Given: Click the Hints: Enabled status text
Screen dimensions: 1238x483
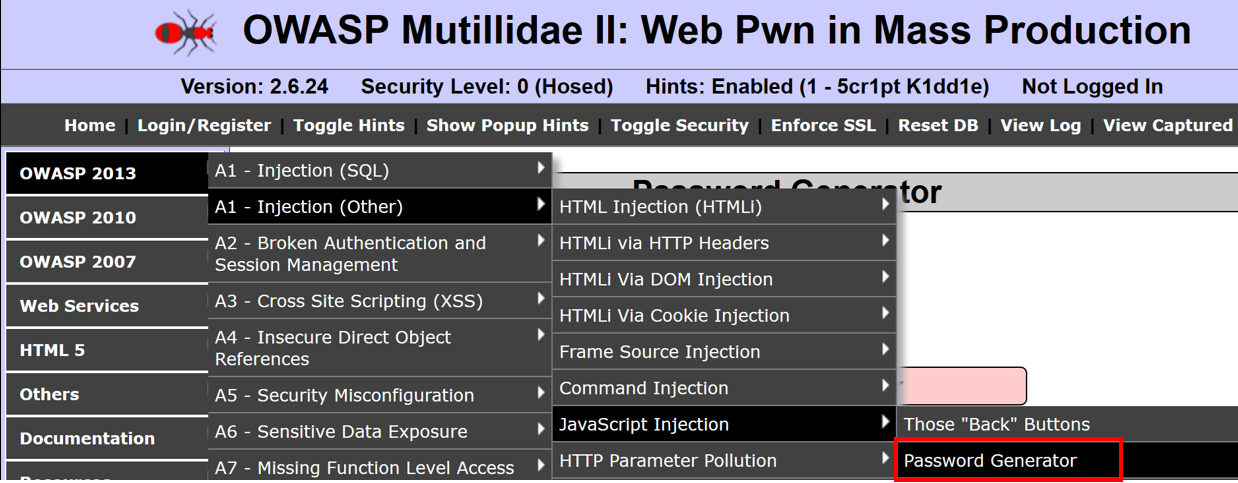Looking at the screenshot, I should point(817,87).
